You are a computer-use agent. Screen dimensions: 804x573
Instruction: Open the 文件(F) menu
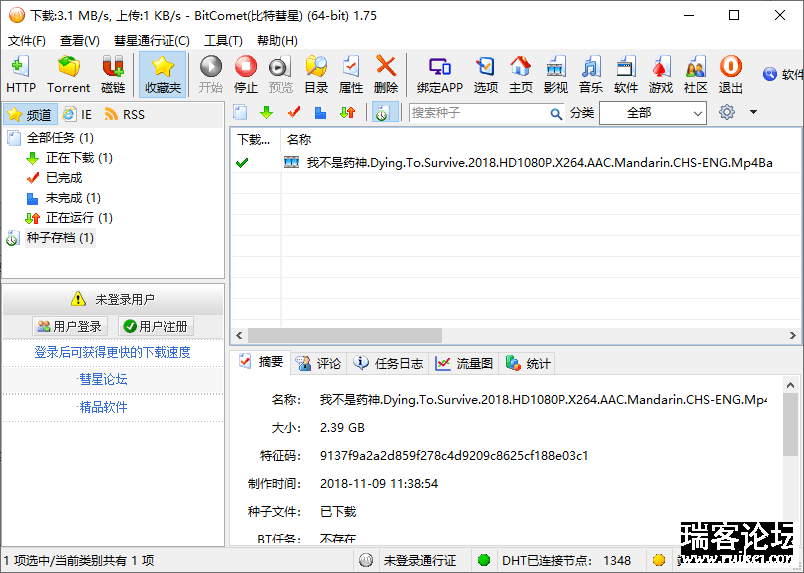(x=27, y=41)
